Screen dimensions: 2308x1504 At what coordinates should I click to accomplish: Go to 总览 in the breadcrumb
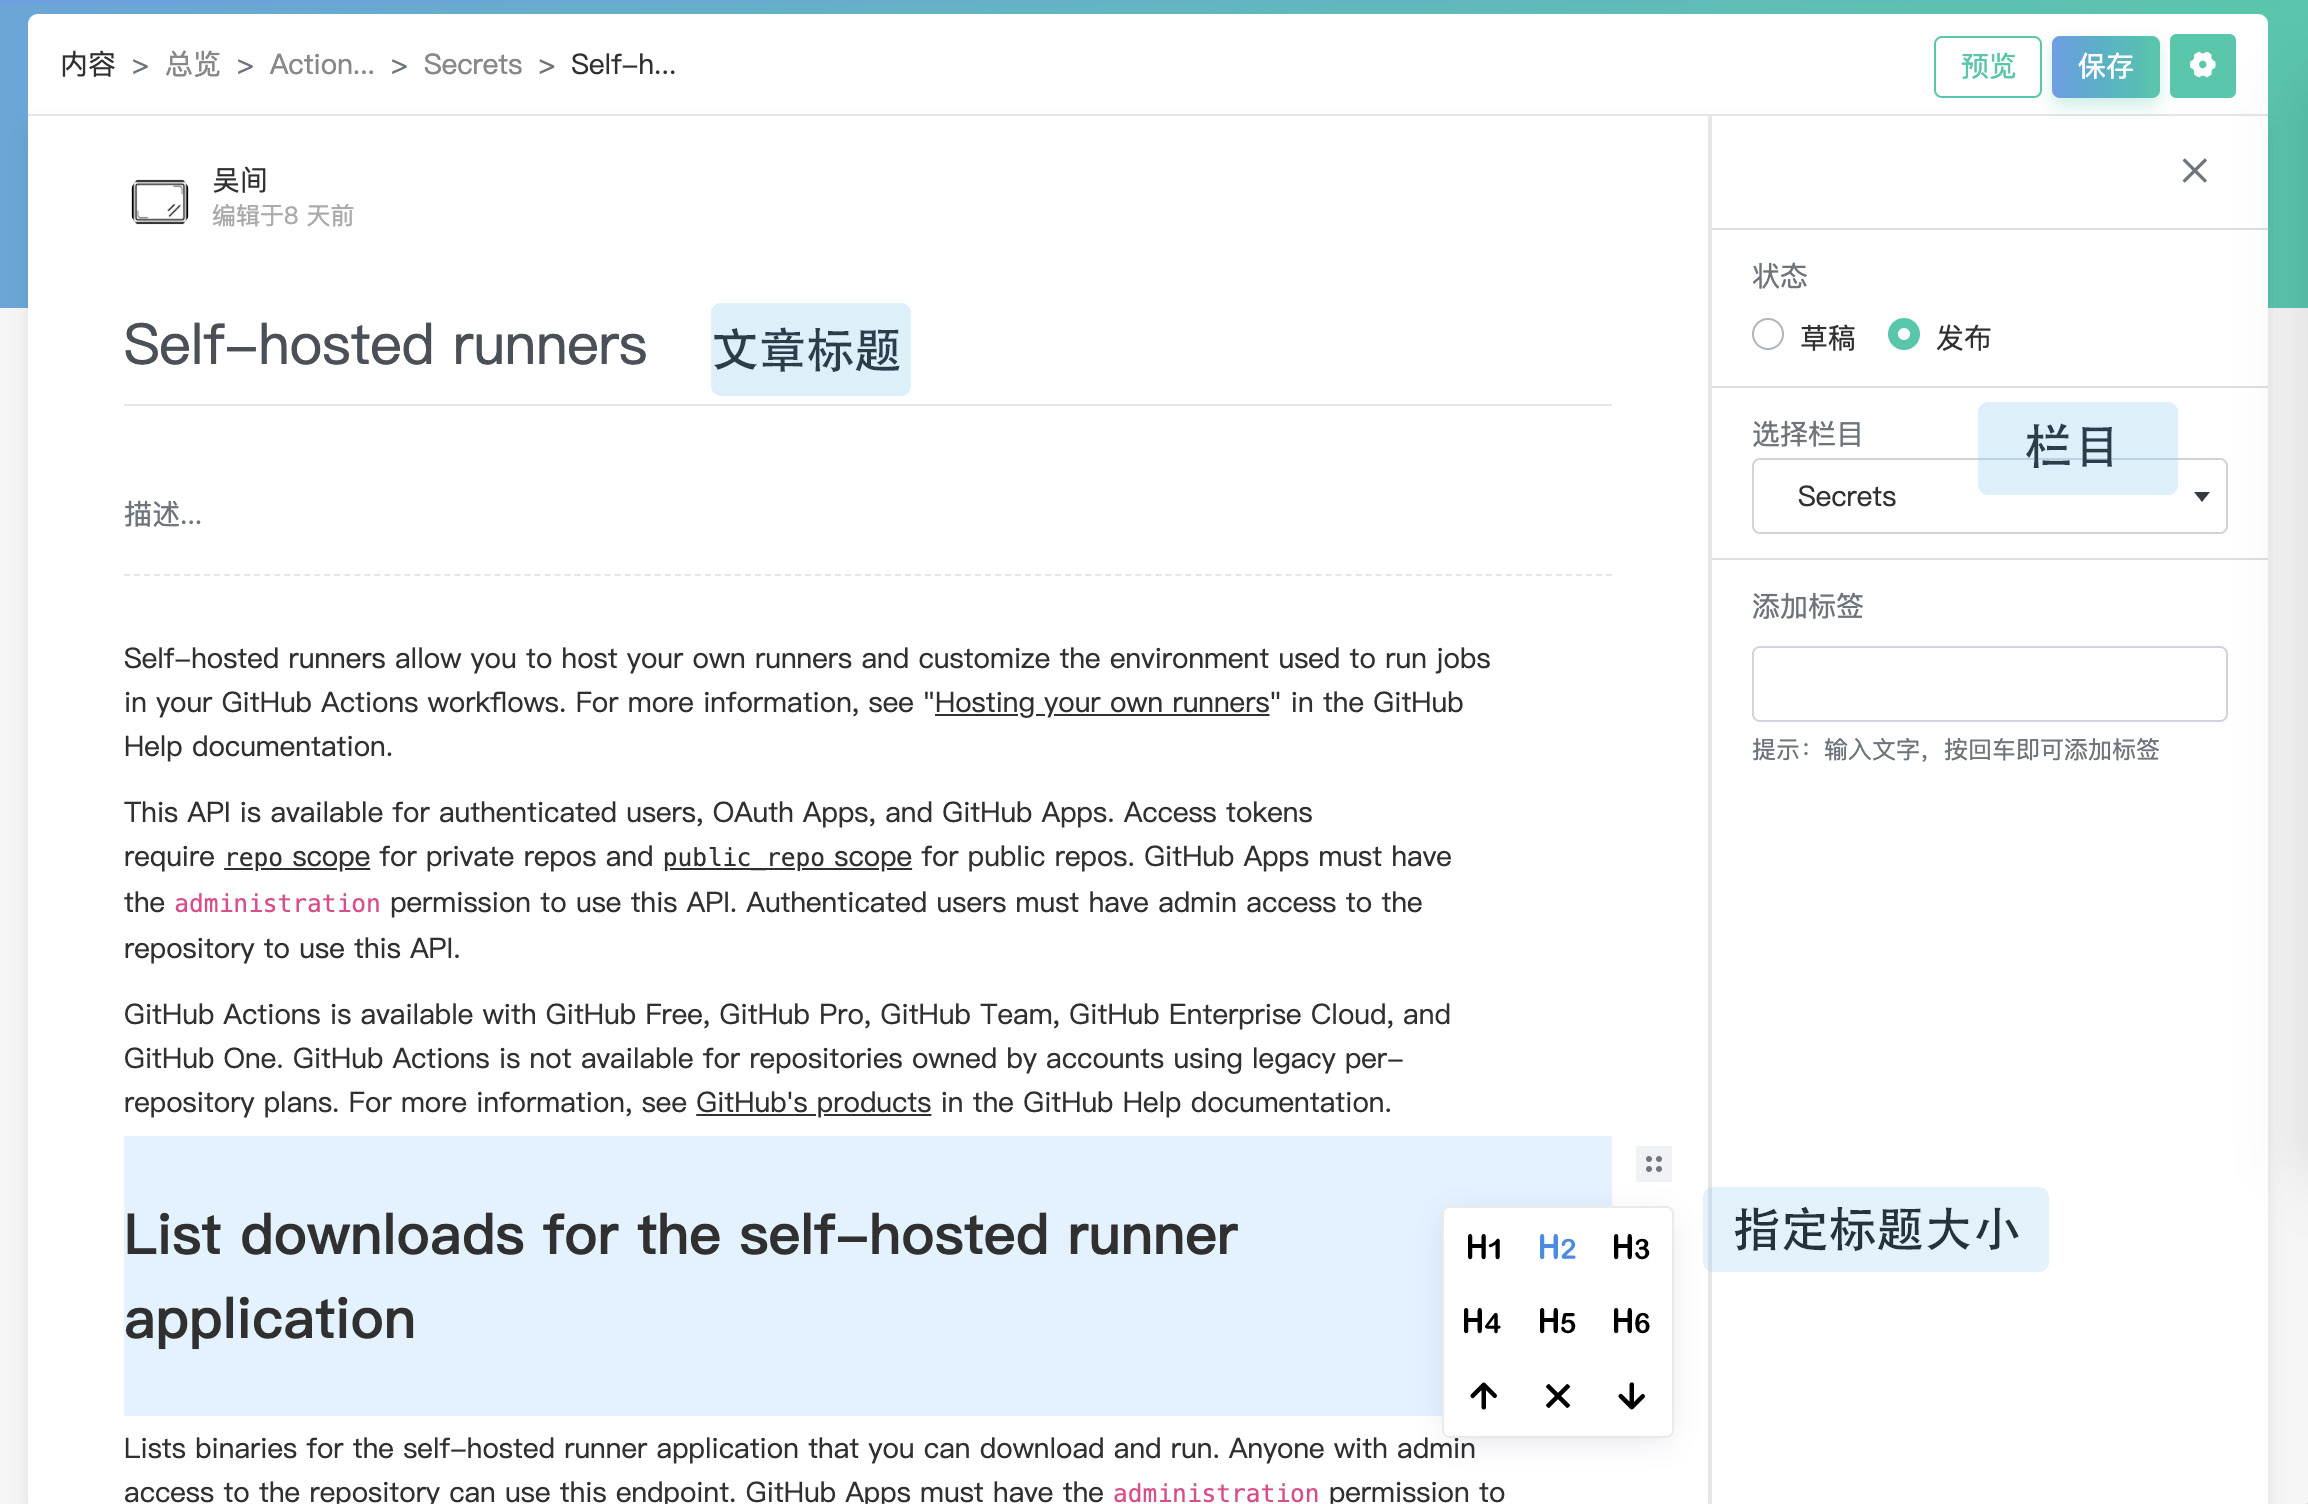pyautogui.click(x=193, y=65)
